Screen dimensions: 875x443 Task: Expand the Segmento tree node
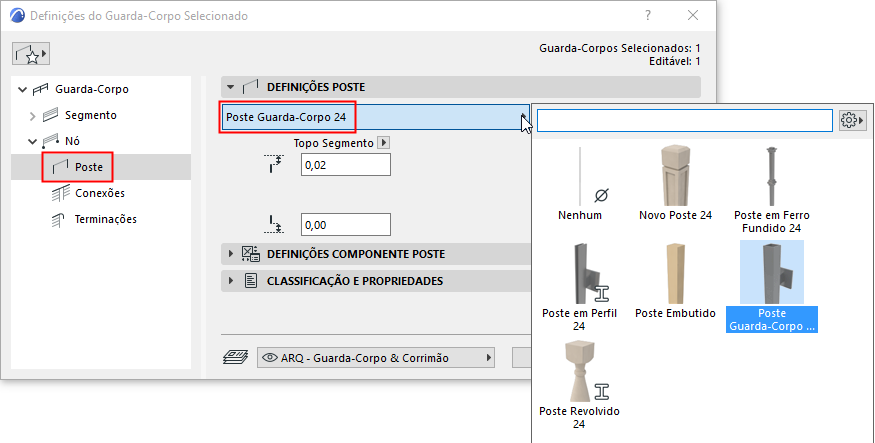click(33, 115)
